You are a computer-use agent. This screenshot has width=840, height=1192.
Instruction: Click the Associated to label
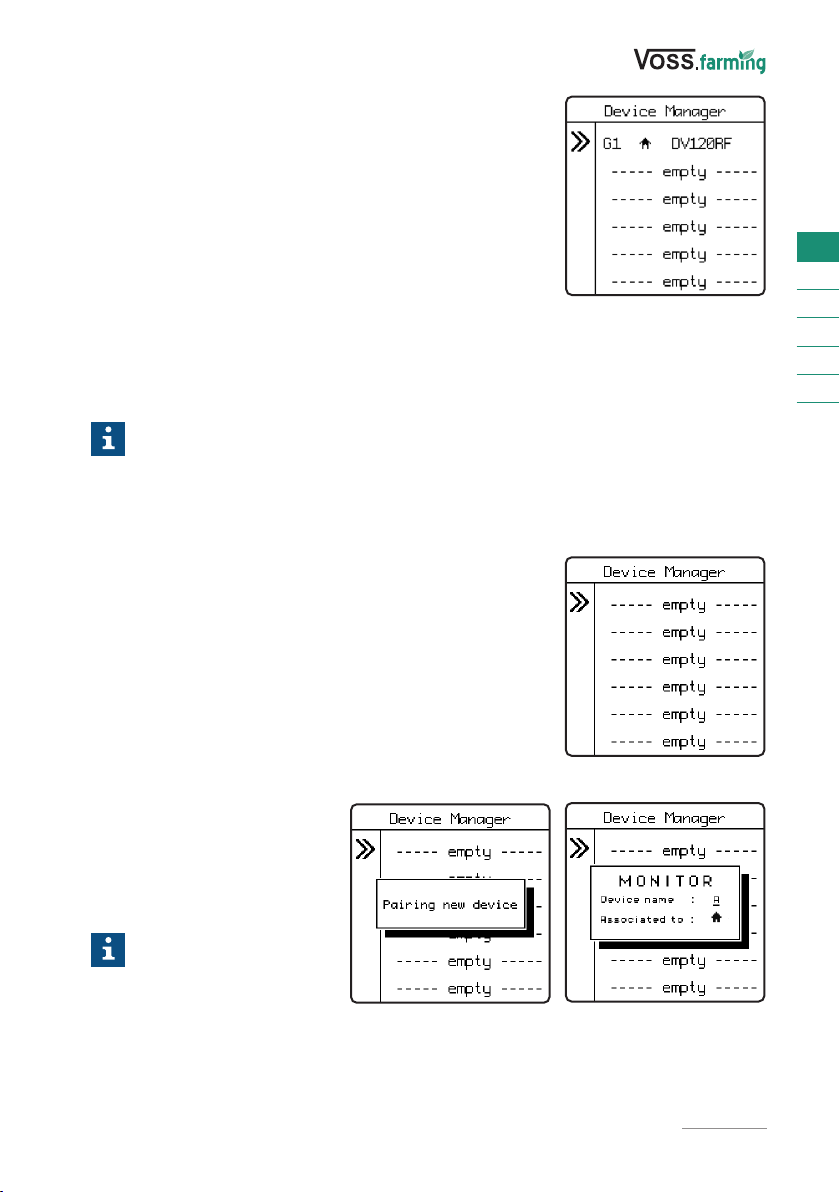tap(642, 919)
